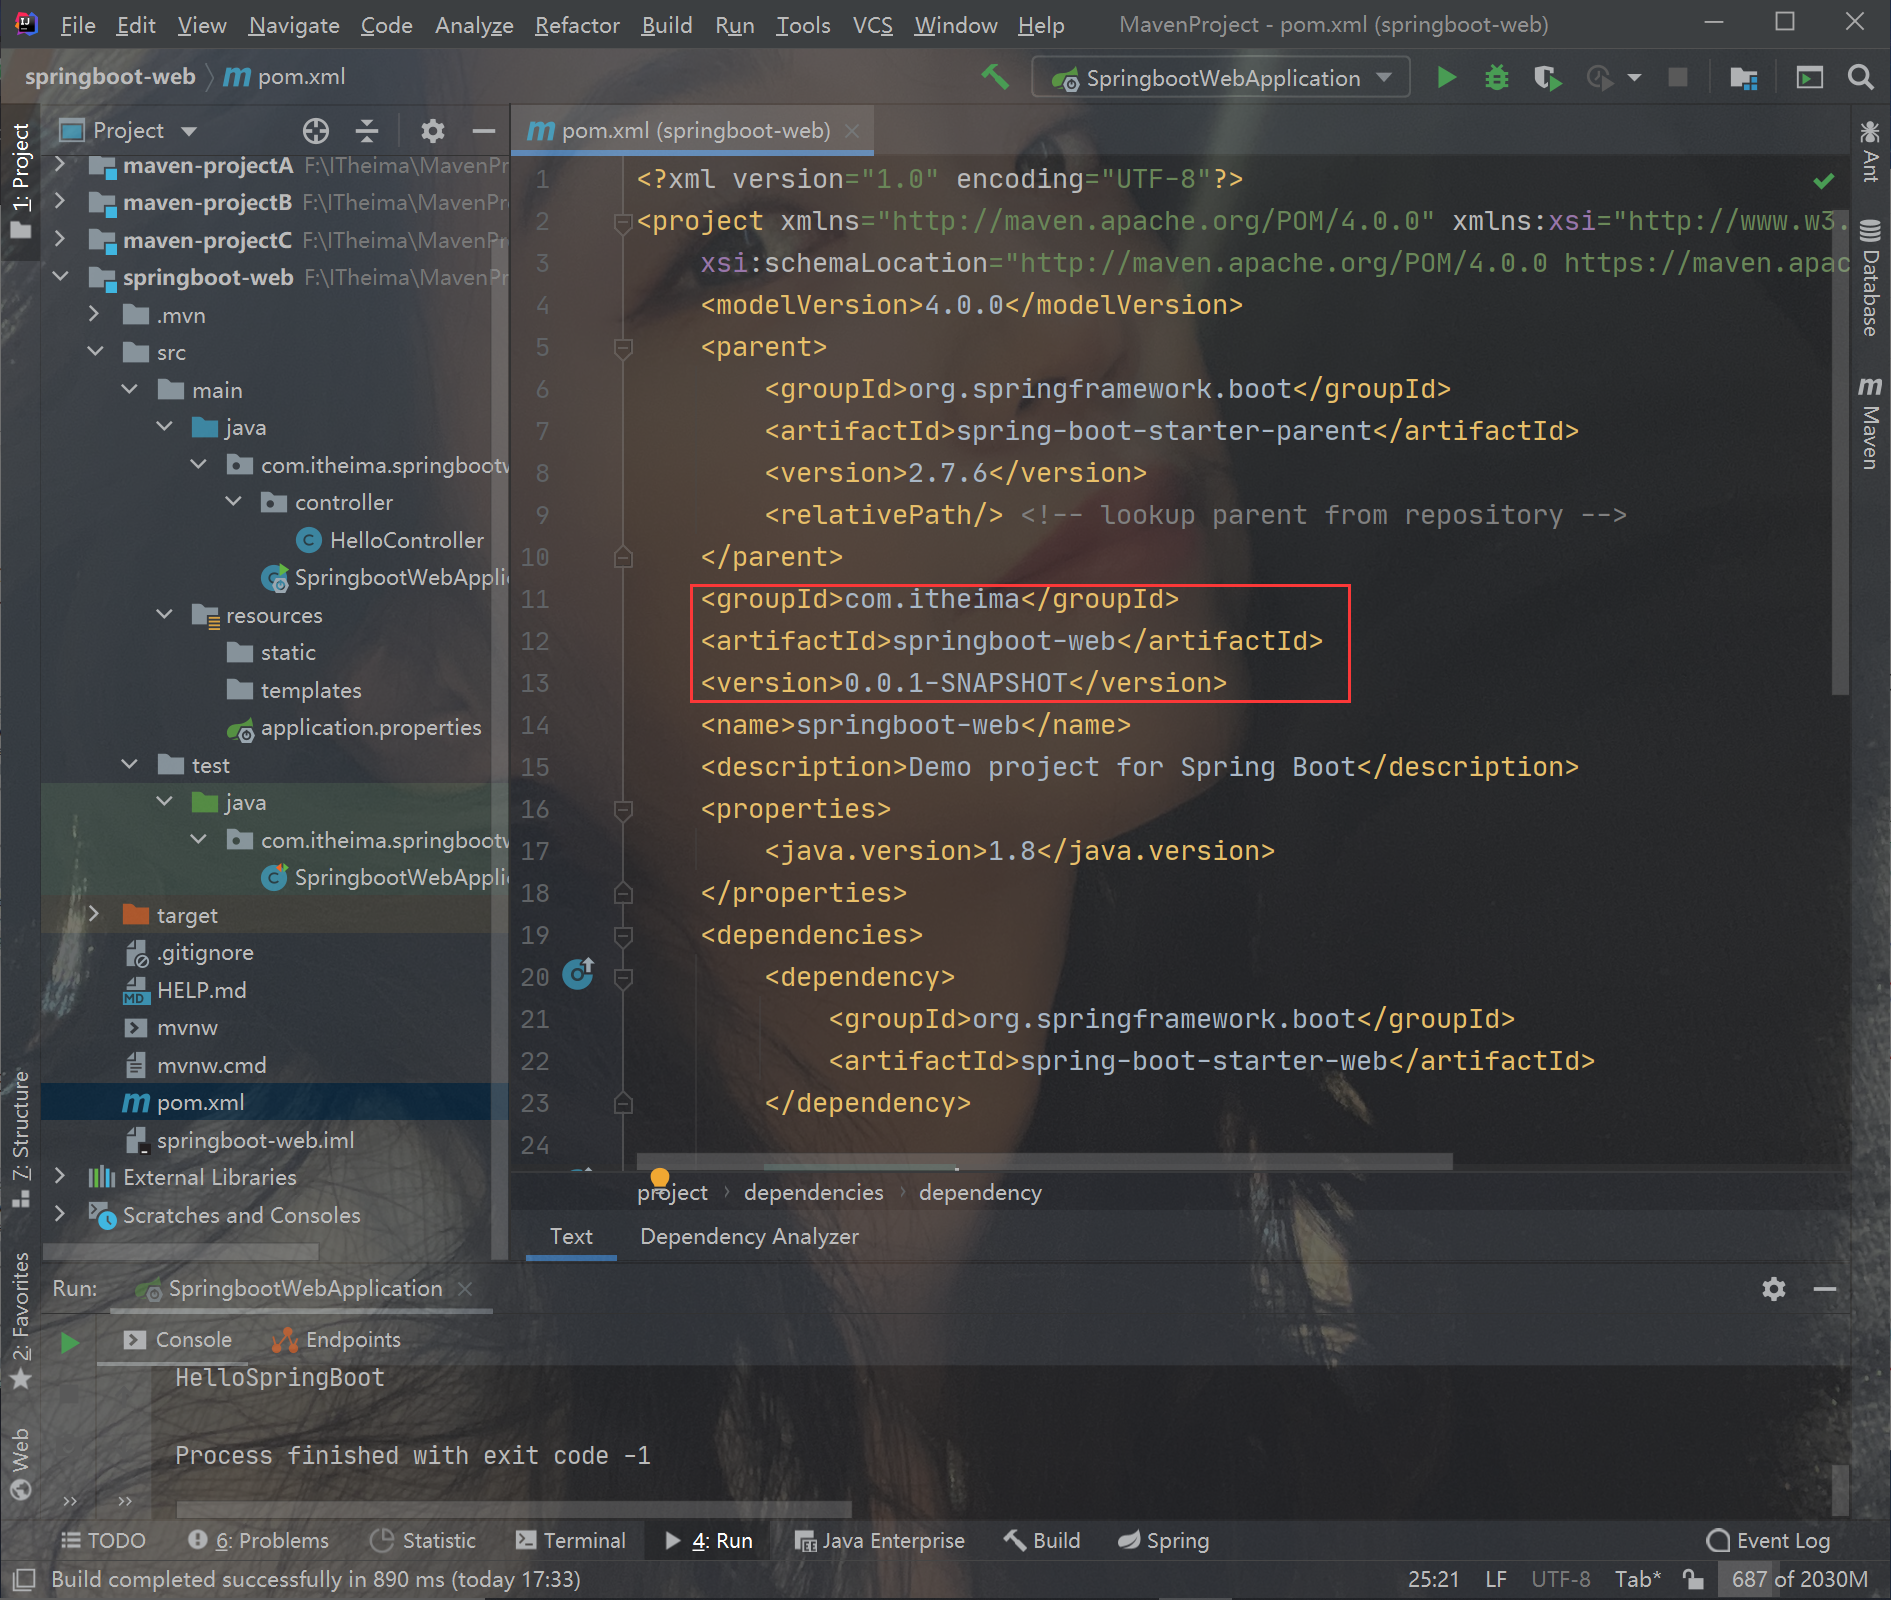Close SpringbootWebApplication run tab

tap(465, 1288)
